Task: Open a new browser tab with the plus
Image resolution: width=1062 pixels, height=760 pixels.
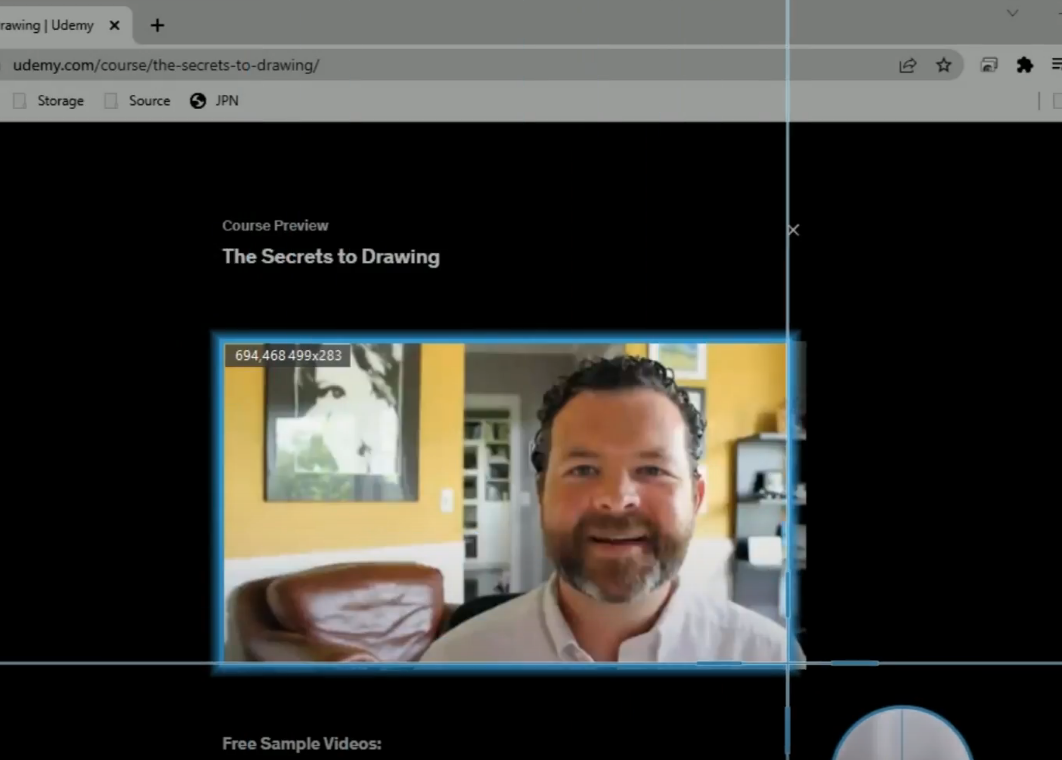Action: coord(156,25)
